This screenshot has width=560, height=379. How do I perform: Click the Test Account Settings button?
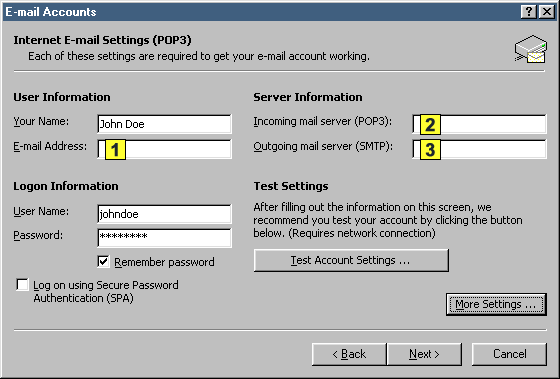351,260
